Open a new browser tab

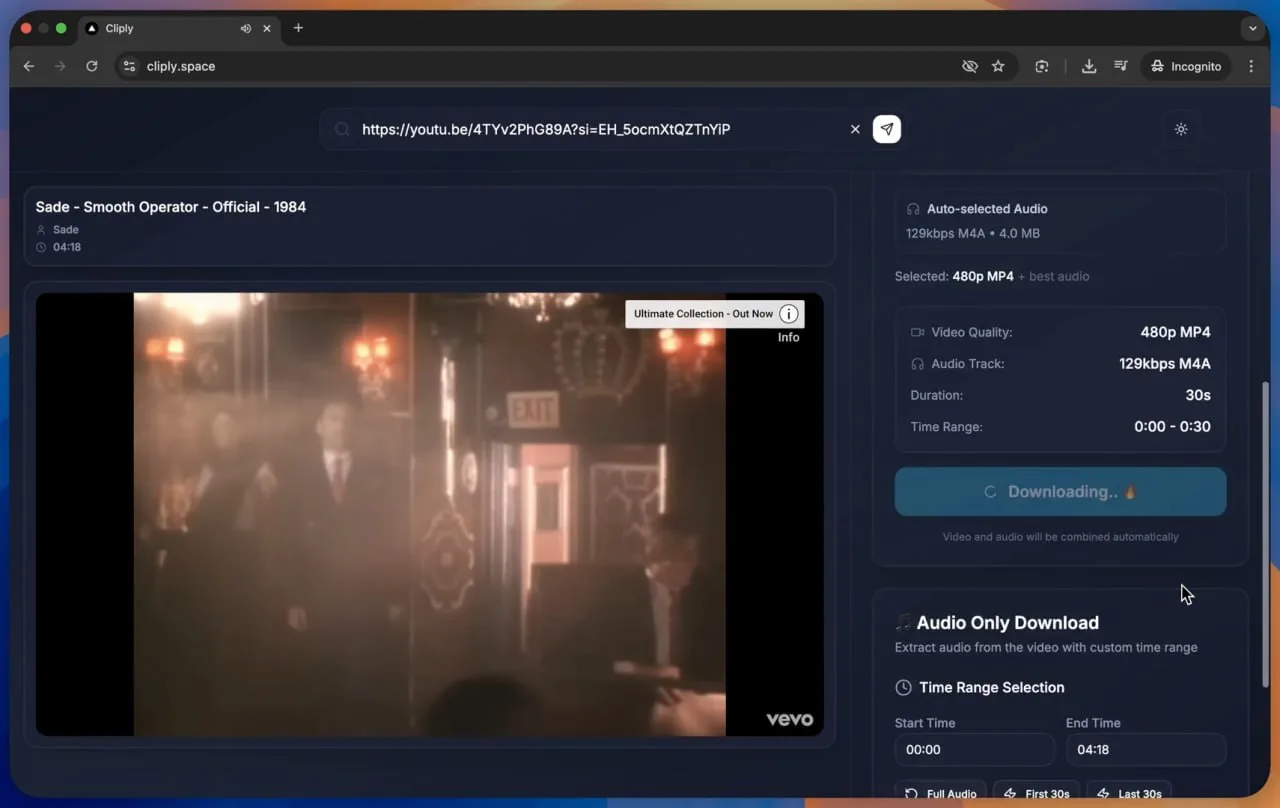pyautogui.click(x=298, y=28)
